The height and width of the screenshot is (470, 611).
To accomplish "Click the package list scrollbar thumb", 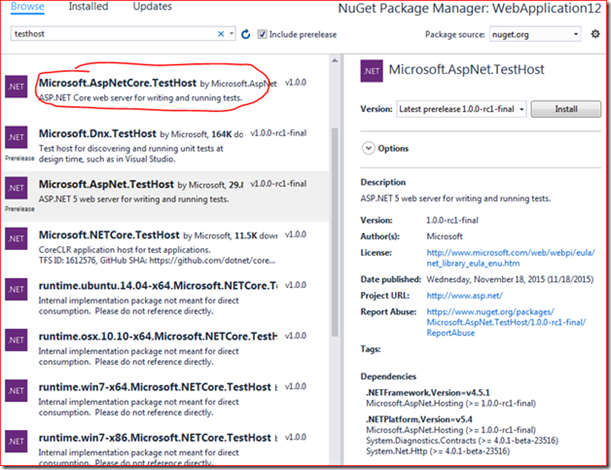I will (335, 232).
